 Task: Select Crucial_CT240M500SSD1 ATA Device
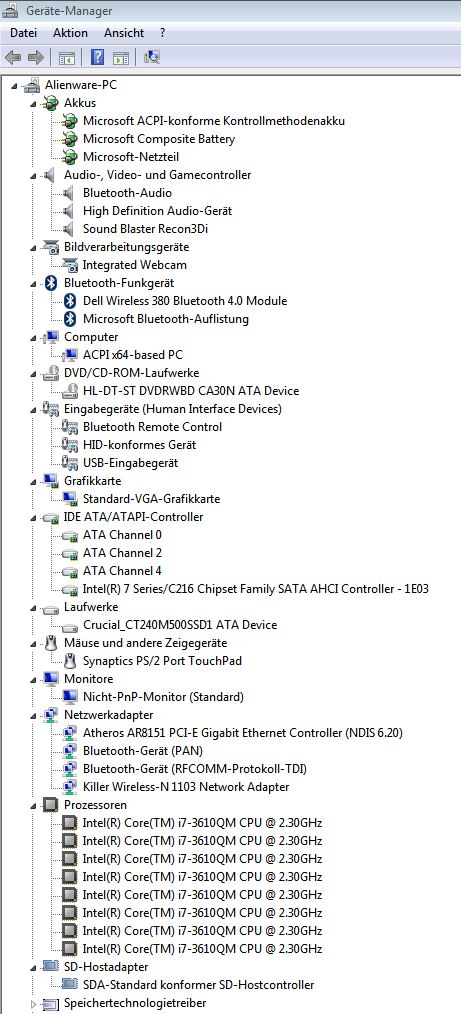coord(180,625)
